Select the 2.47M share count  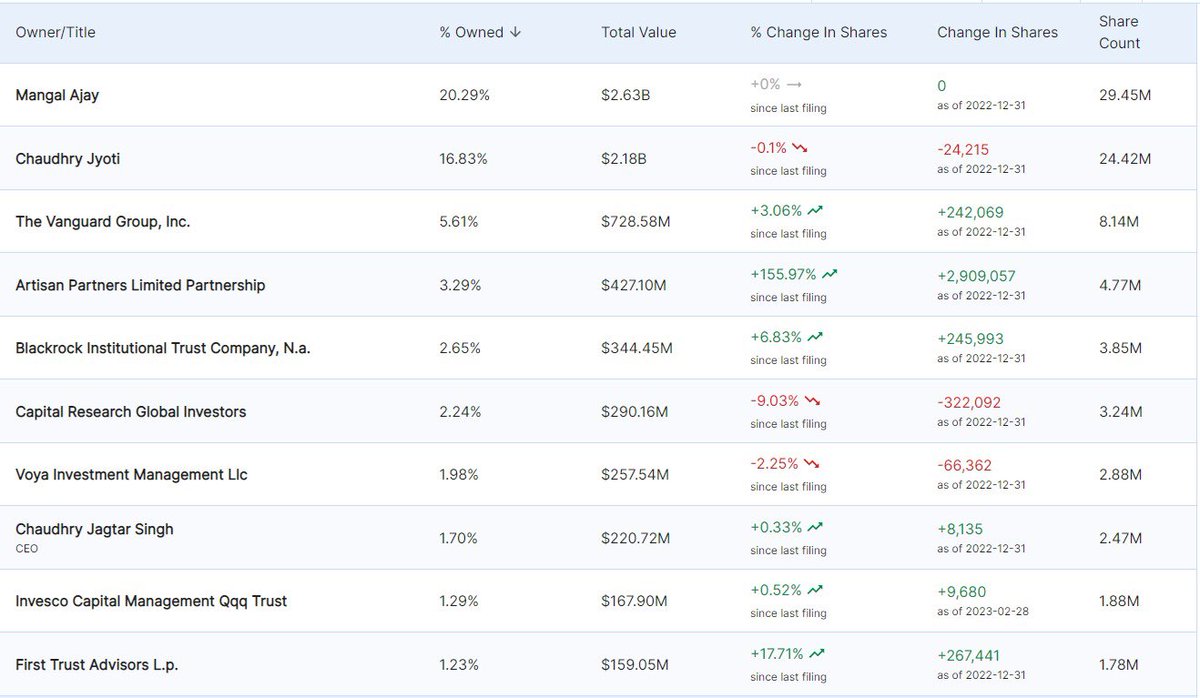coord(1119,538)
